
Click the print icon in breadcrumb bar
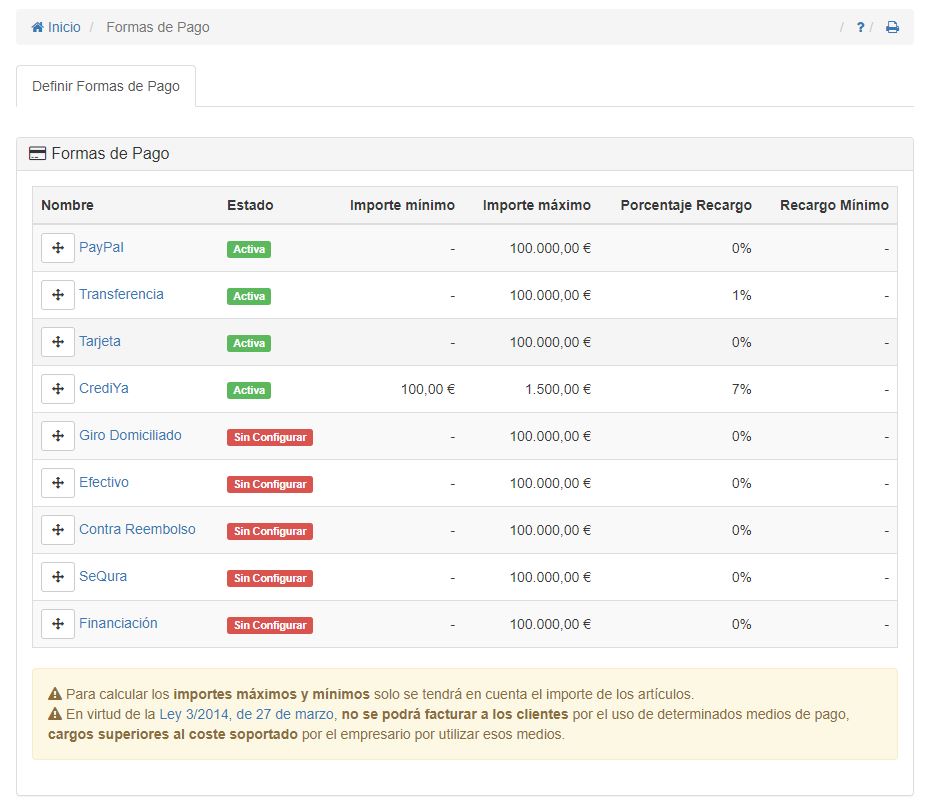[x=892, y=28]
